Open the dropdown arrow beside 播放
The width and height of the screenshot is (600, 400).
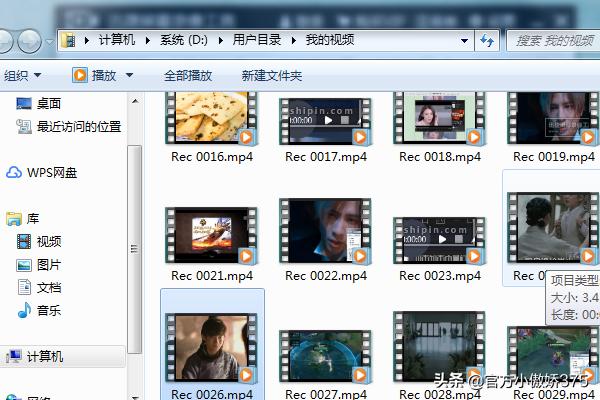[x=130, y=75]
